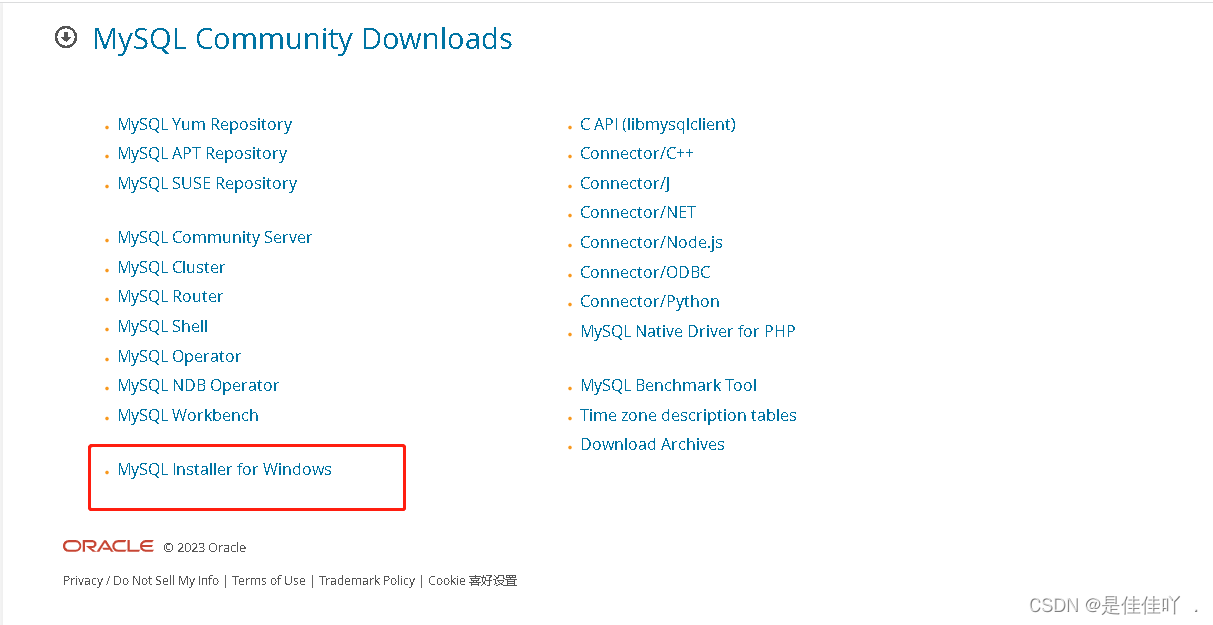Open Time zone description tables
Viewport: 1213px width, 625px height.
click(x=688, y=415)
